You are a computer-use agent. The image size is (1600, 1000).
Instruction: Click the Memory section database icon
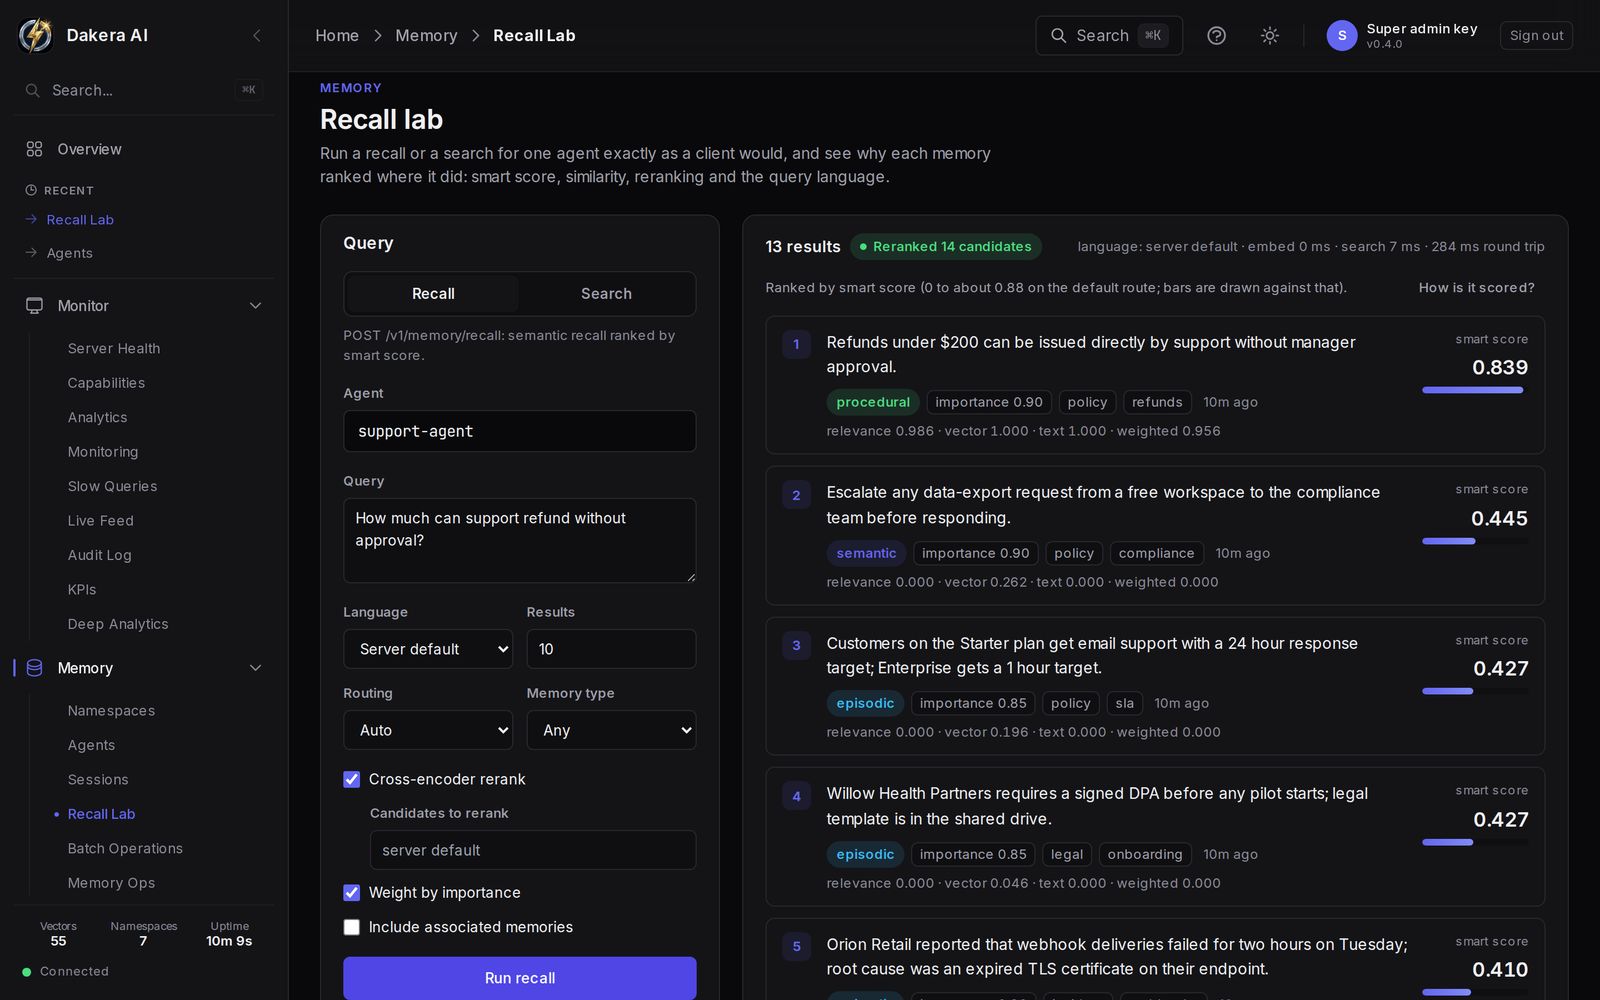(x=34, y=667)
